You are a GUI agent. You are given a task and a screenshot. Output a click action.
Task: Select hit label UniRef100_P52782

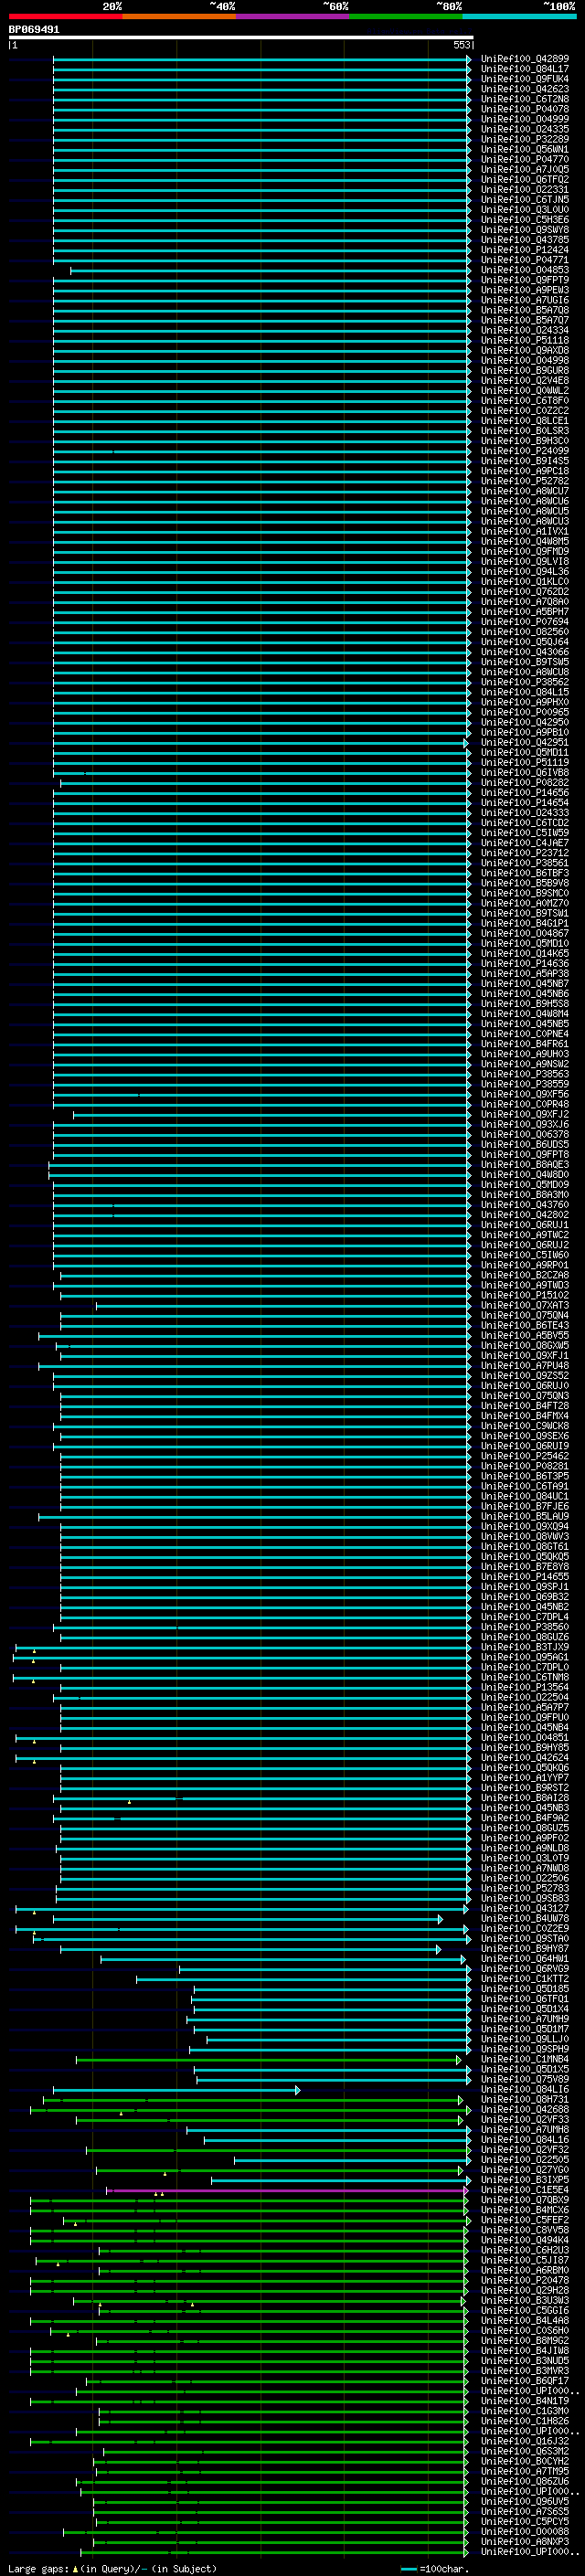pos(525,481)
